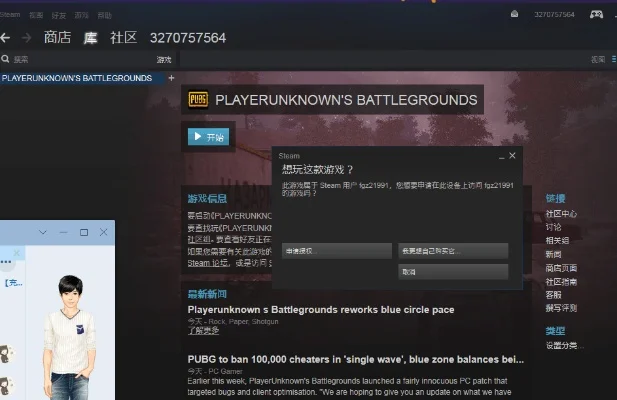Click the 我要想自己购买它 button
Image resolution: width=617 pixels, height=400 pixels.
click(x=453, y=251)
